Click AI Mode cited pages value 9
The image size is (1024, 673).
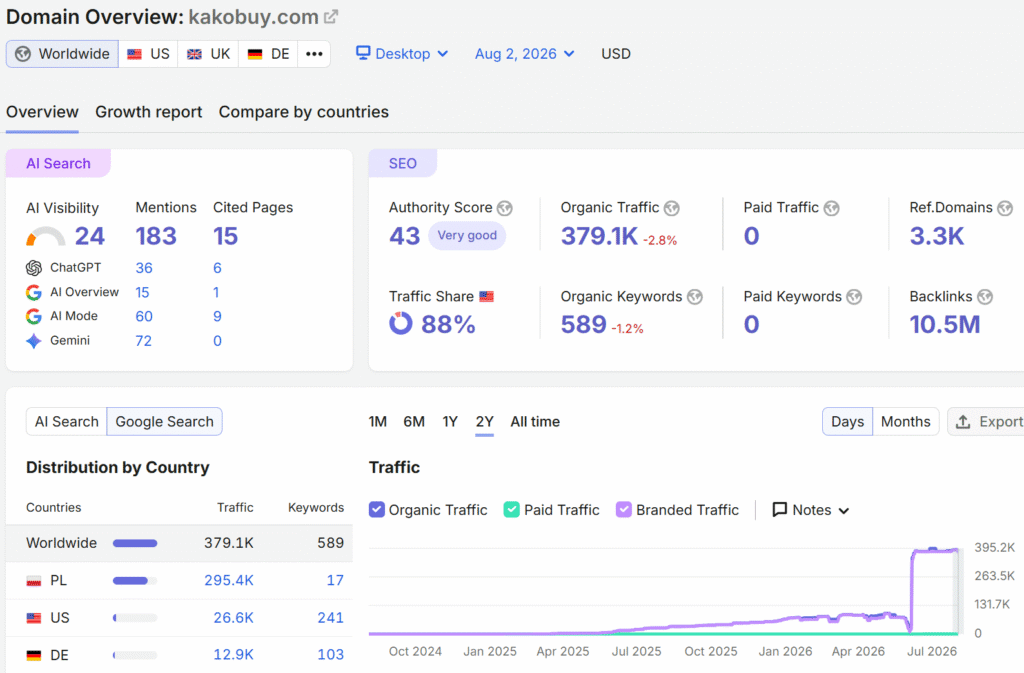point(217,317)
